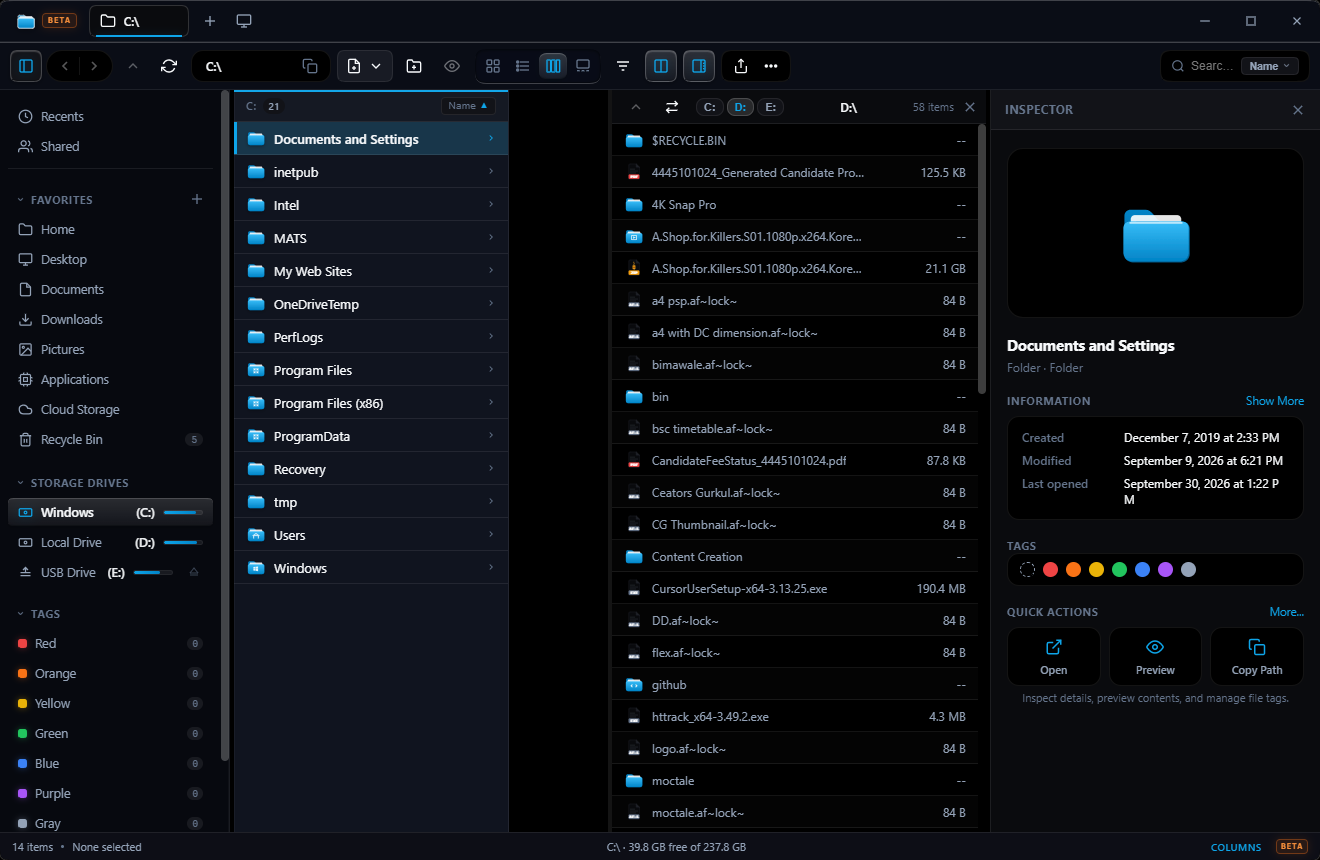Switch right pane to C: drive
This screenshot has height=860, width=1320.
point(709,107)
